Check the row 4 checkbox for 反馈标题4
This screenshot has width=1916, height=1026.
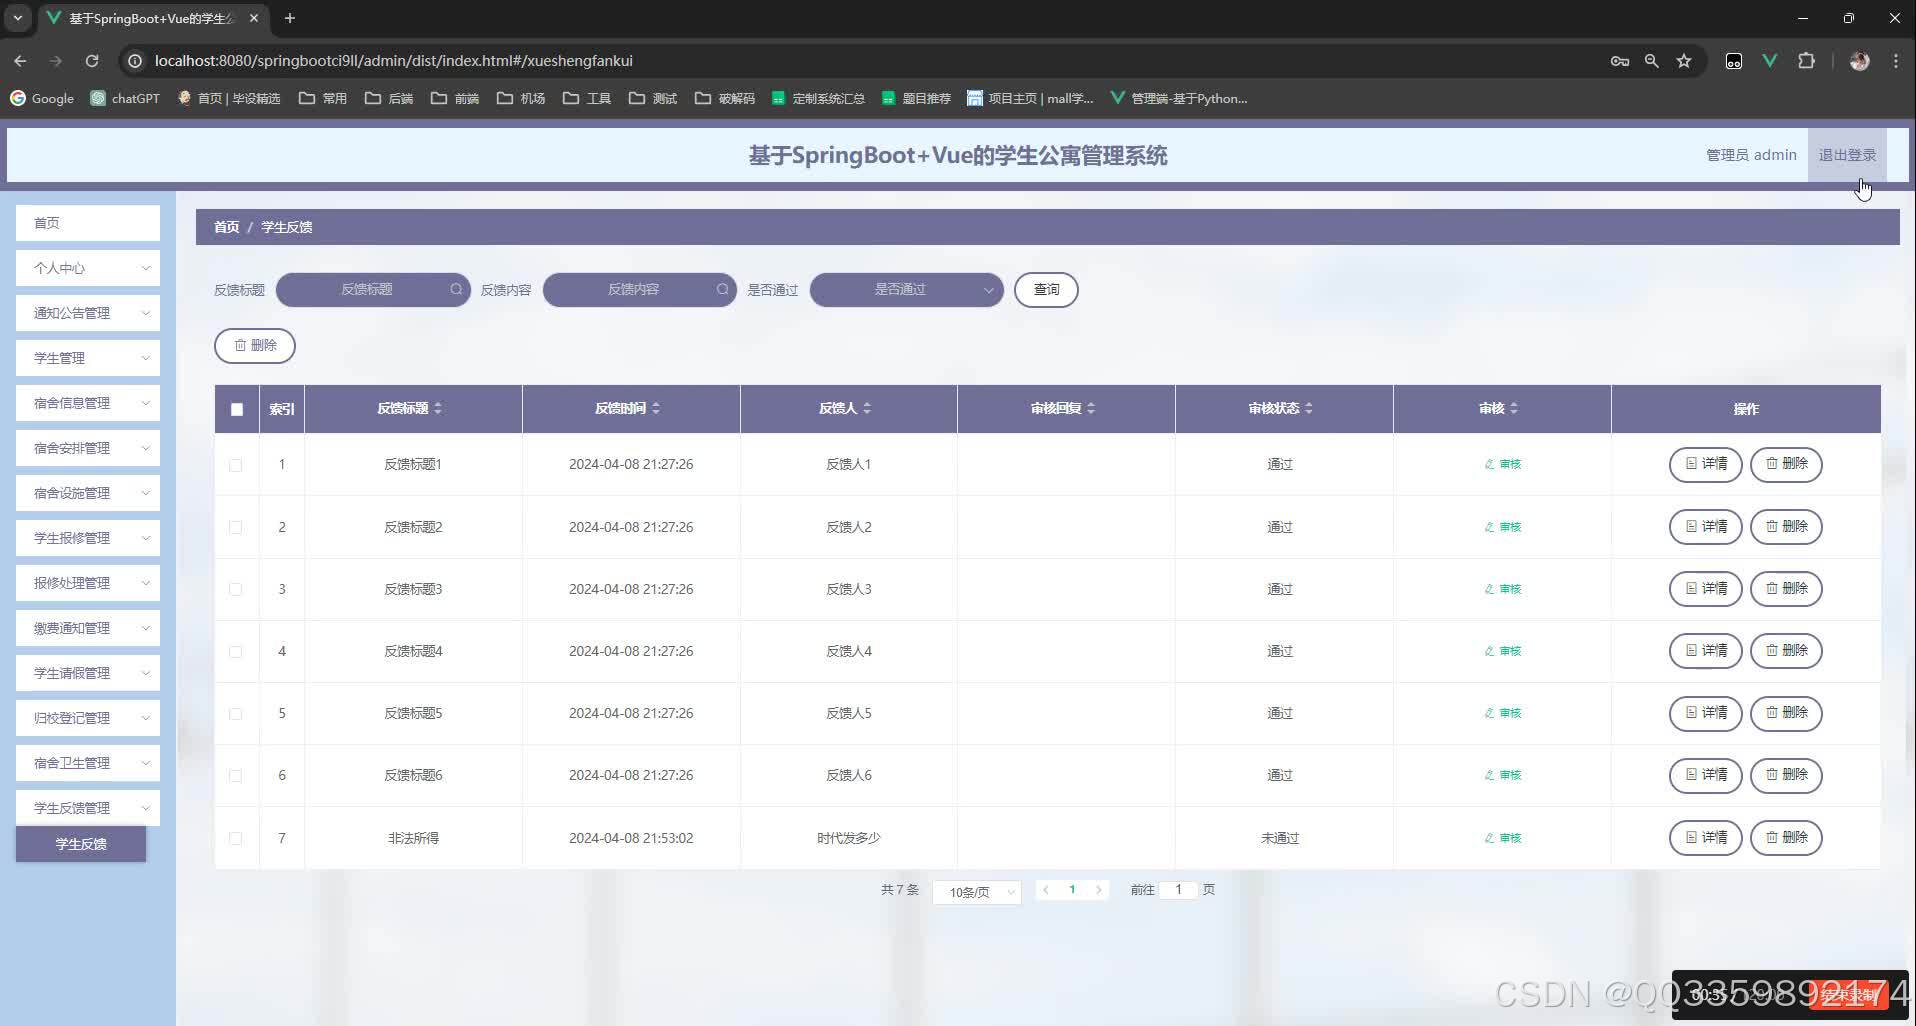coord(236,651)
